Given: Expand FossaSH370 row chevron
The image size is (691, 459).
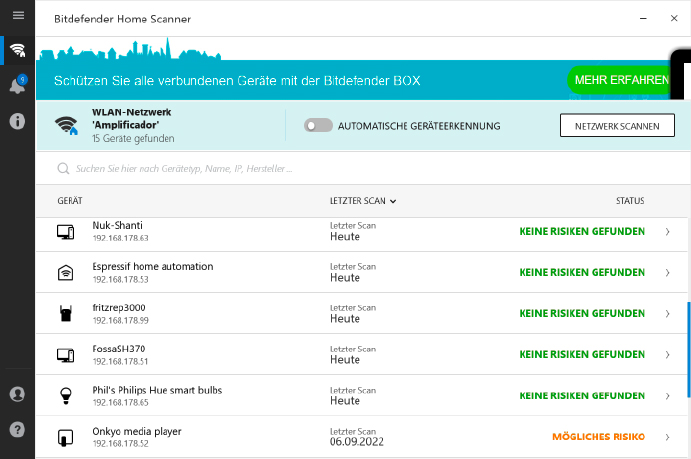Looking at the screenshot, I should (668, 355).
